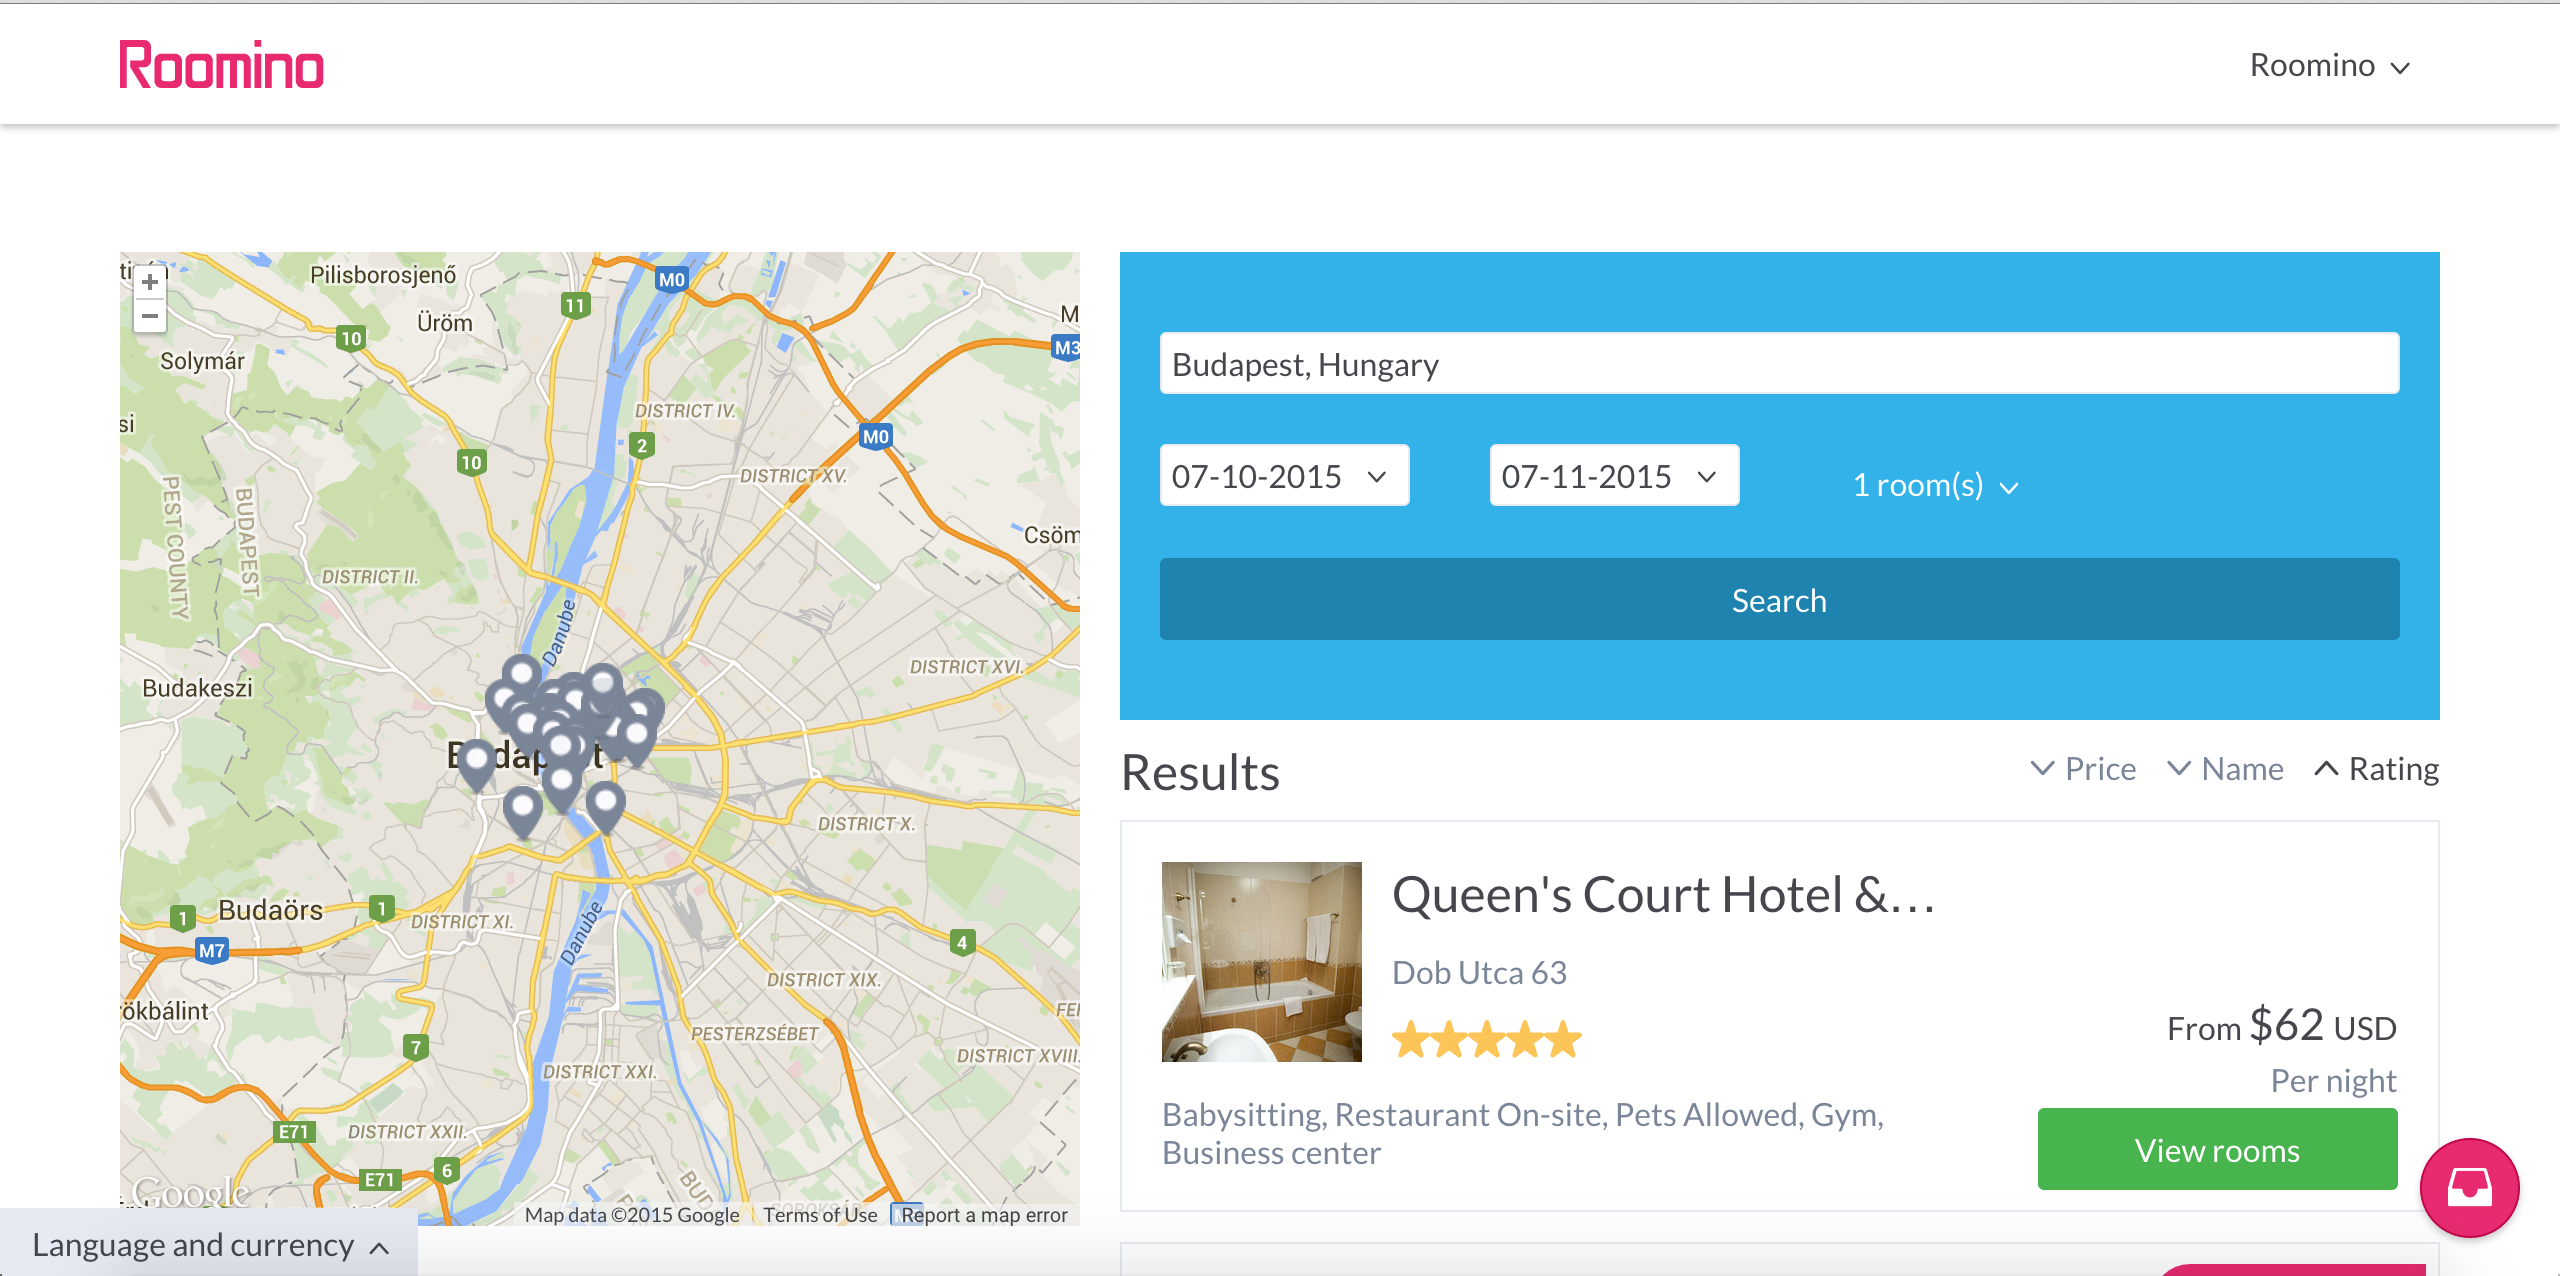Open the check-out date 07-11-2015 dropdown

(x=1614, y=476)
